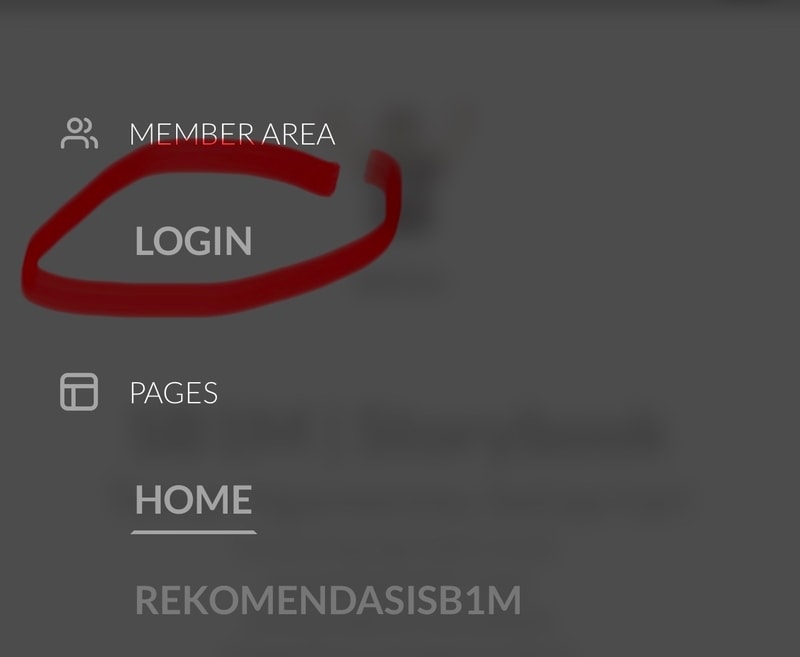The image size is (800, 657).
Task: Sign in via LOGIN under Member Area
Action: 193,241
